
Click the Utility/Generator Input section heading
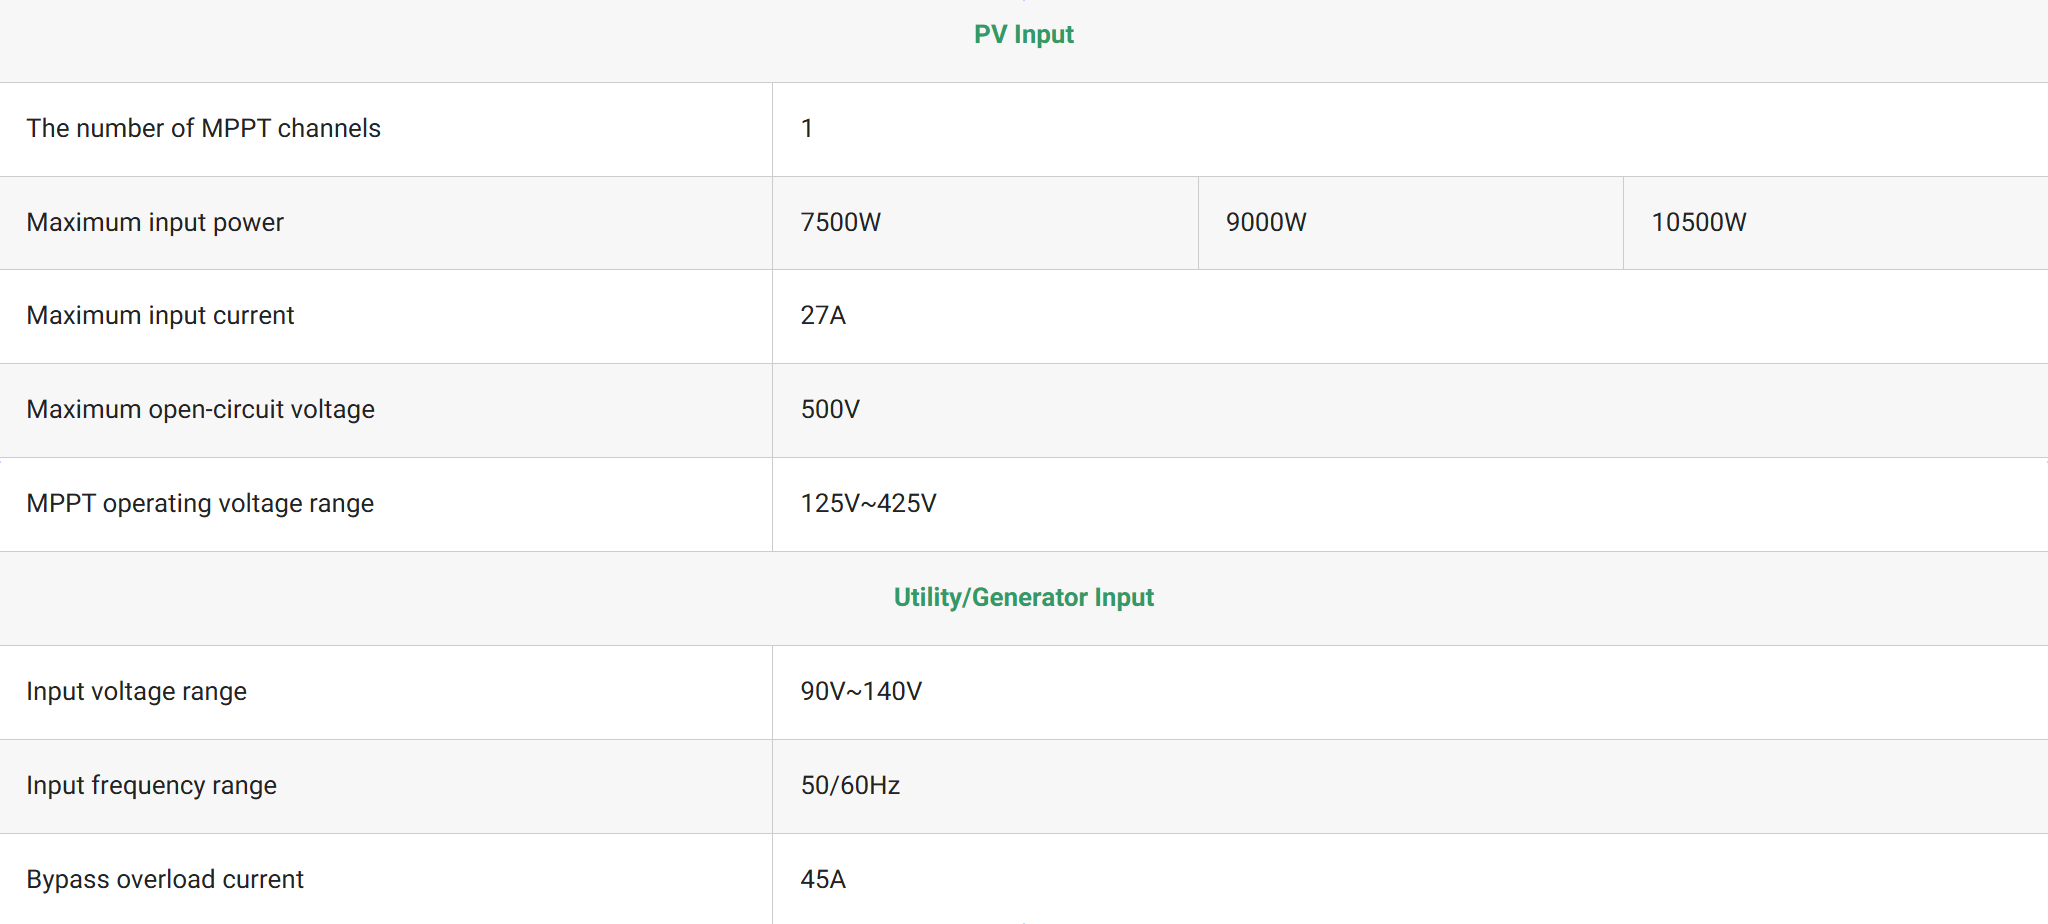click(x=1023, y=598)
